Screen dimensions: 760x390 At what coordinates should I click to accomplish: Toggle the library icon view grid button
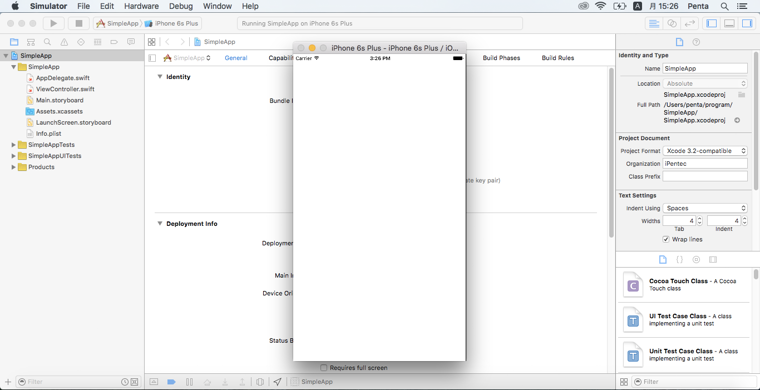(624, 382)
